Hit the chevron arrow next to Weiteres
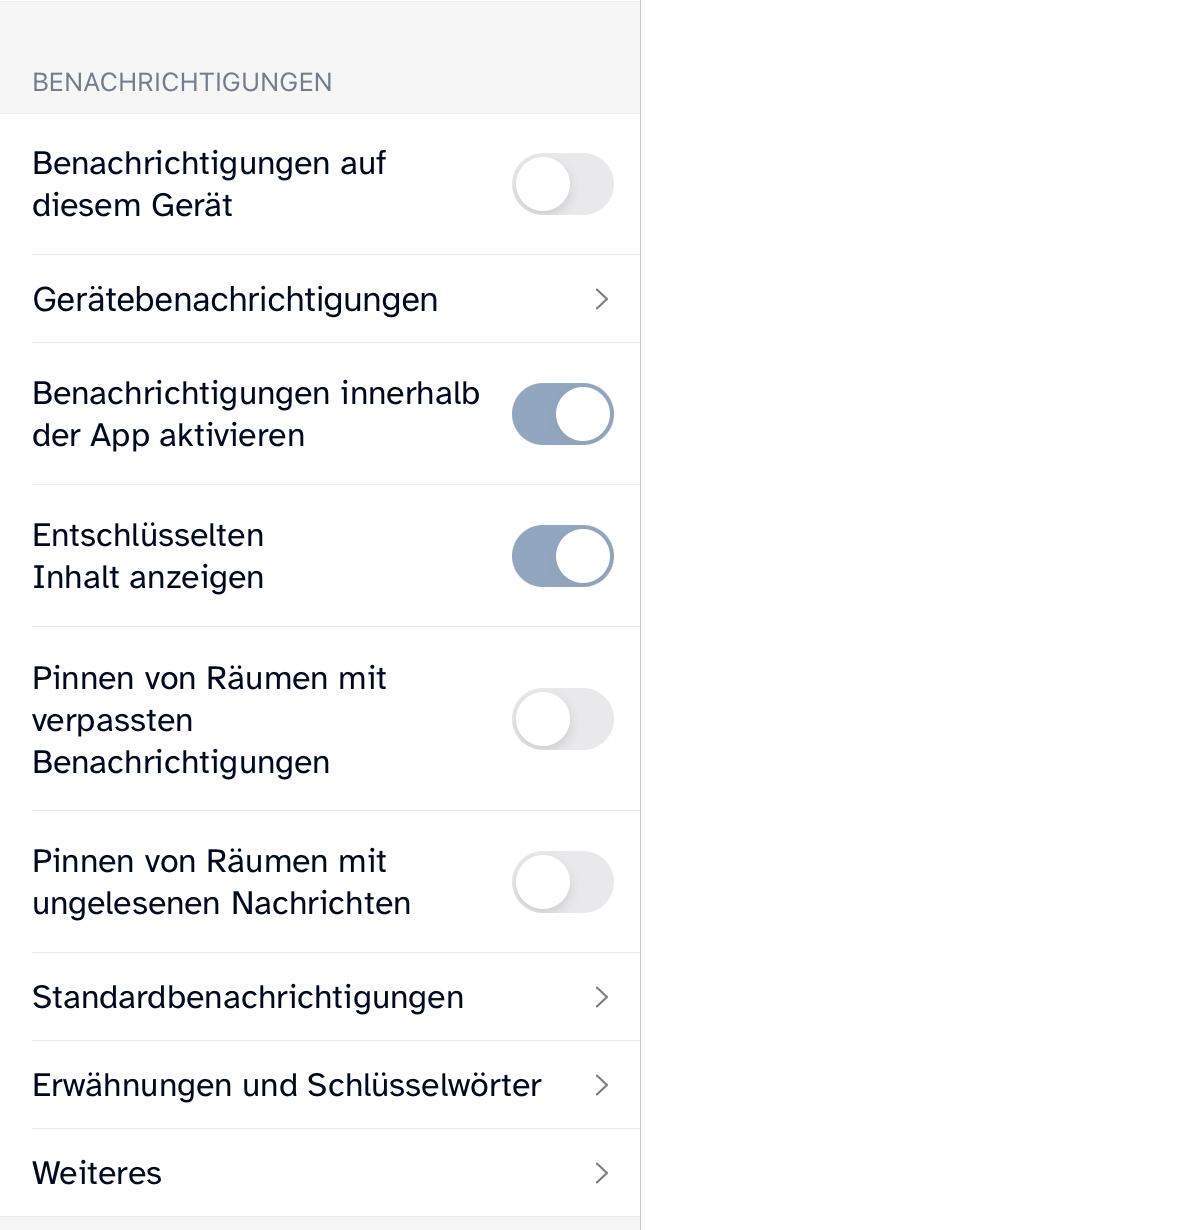Screen dimensions: 1184x1230 pos(601,1173)
